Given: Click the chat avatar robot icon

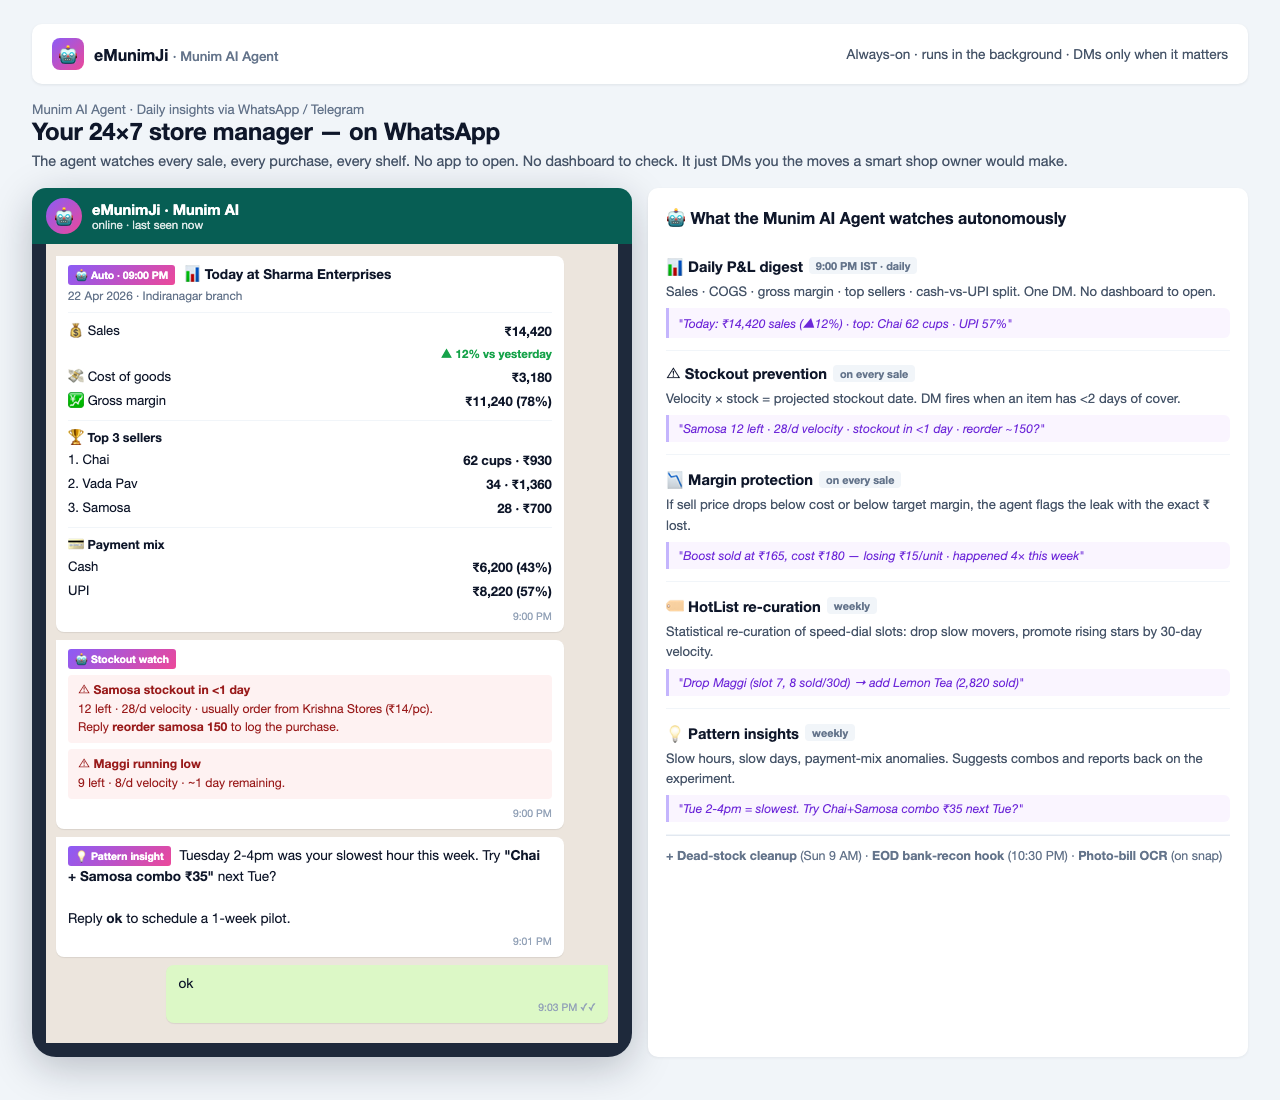Looking at the screenshot, I should click(x=64, y=216).
